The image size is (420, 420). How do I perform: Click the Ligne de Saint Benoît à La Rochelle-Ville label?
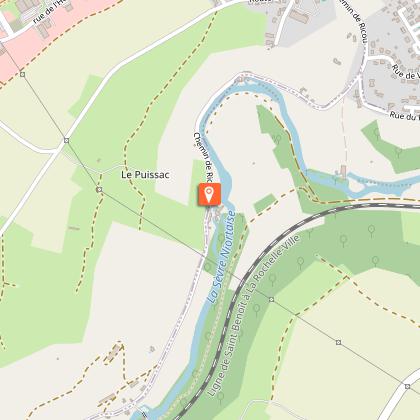click(254, 315)
